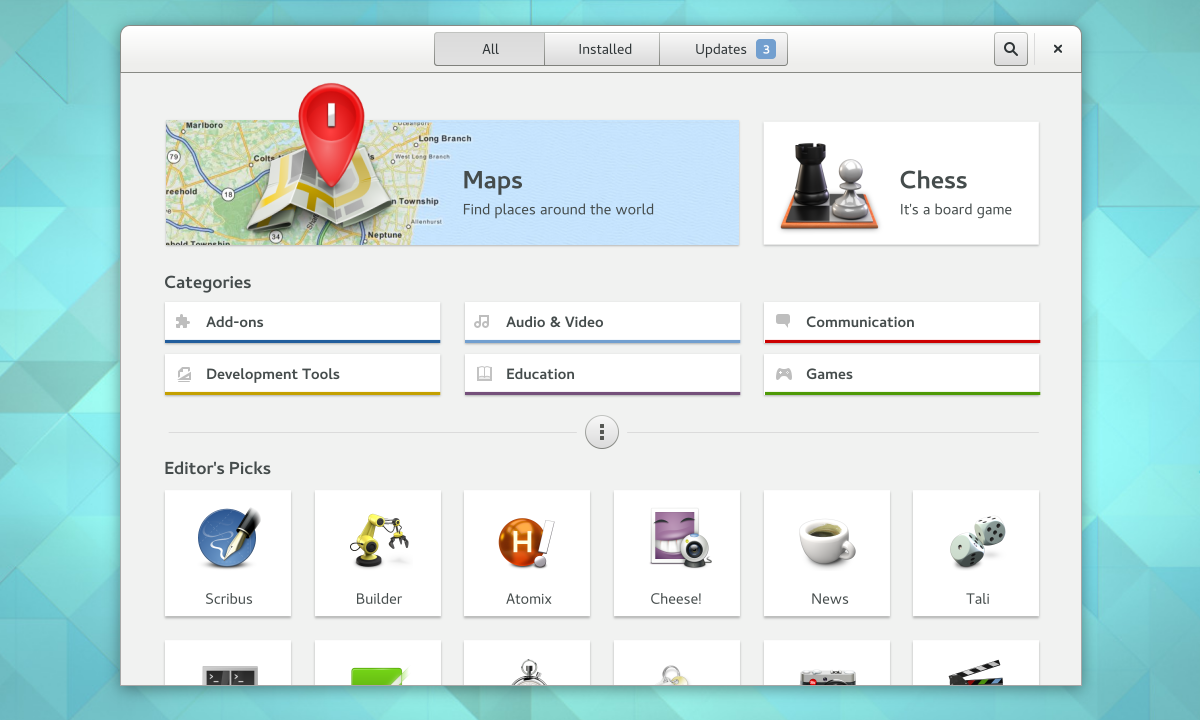This screenshot has width=1200, height=720.
Task: Click the Cheese! label
Action: [x=676, y=599]
